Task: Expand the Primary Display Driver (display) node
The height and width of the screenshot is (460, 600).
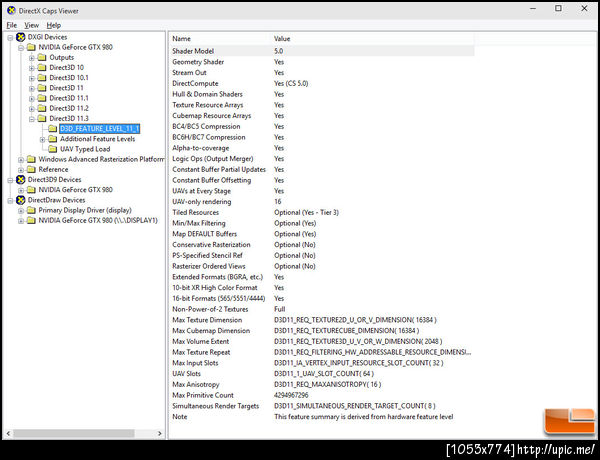Action: (21, 210)
